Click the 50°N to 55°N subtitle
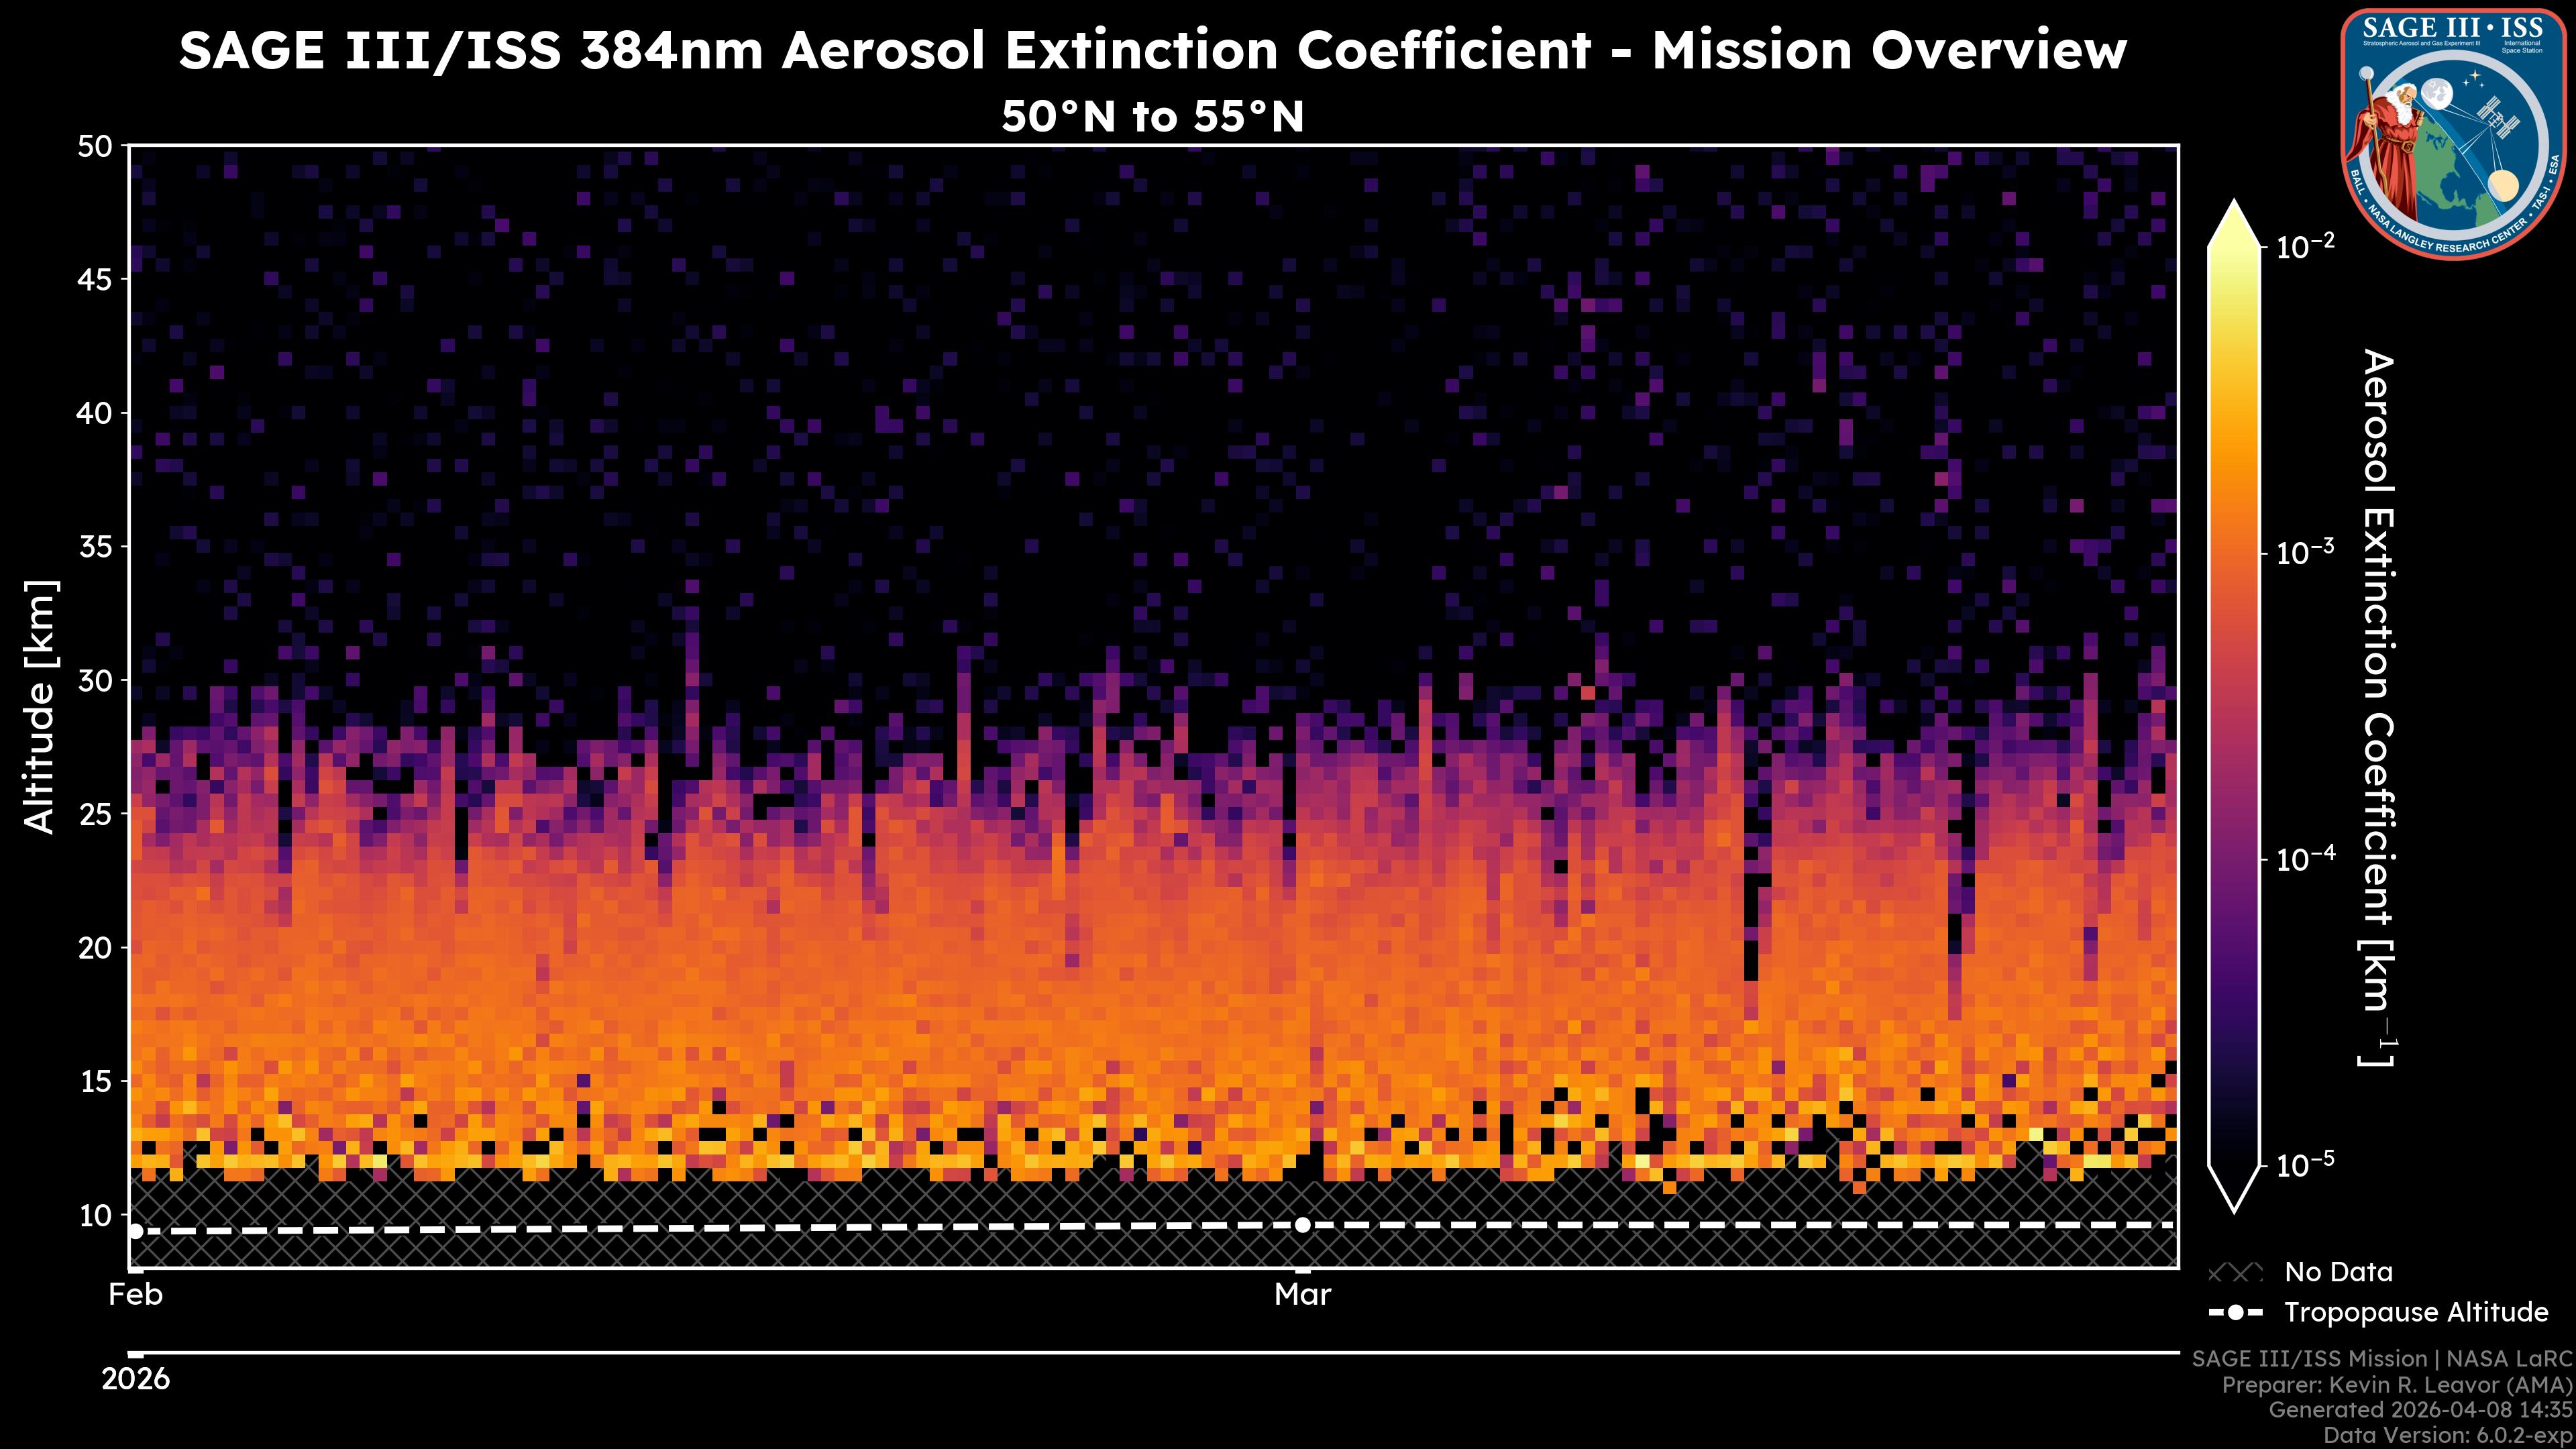Image resolution: width=2576 pixels, height=1449 pixels. click(x=1152, y=117)
